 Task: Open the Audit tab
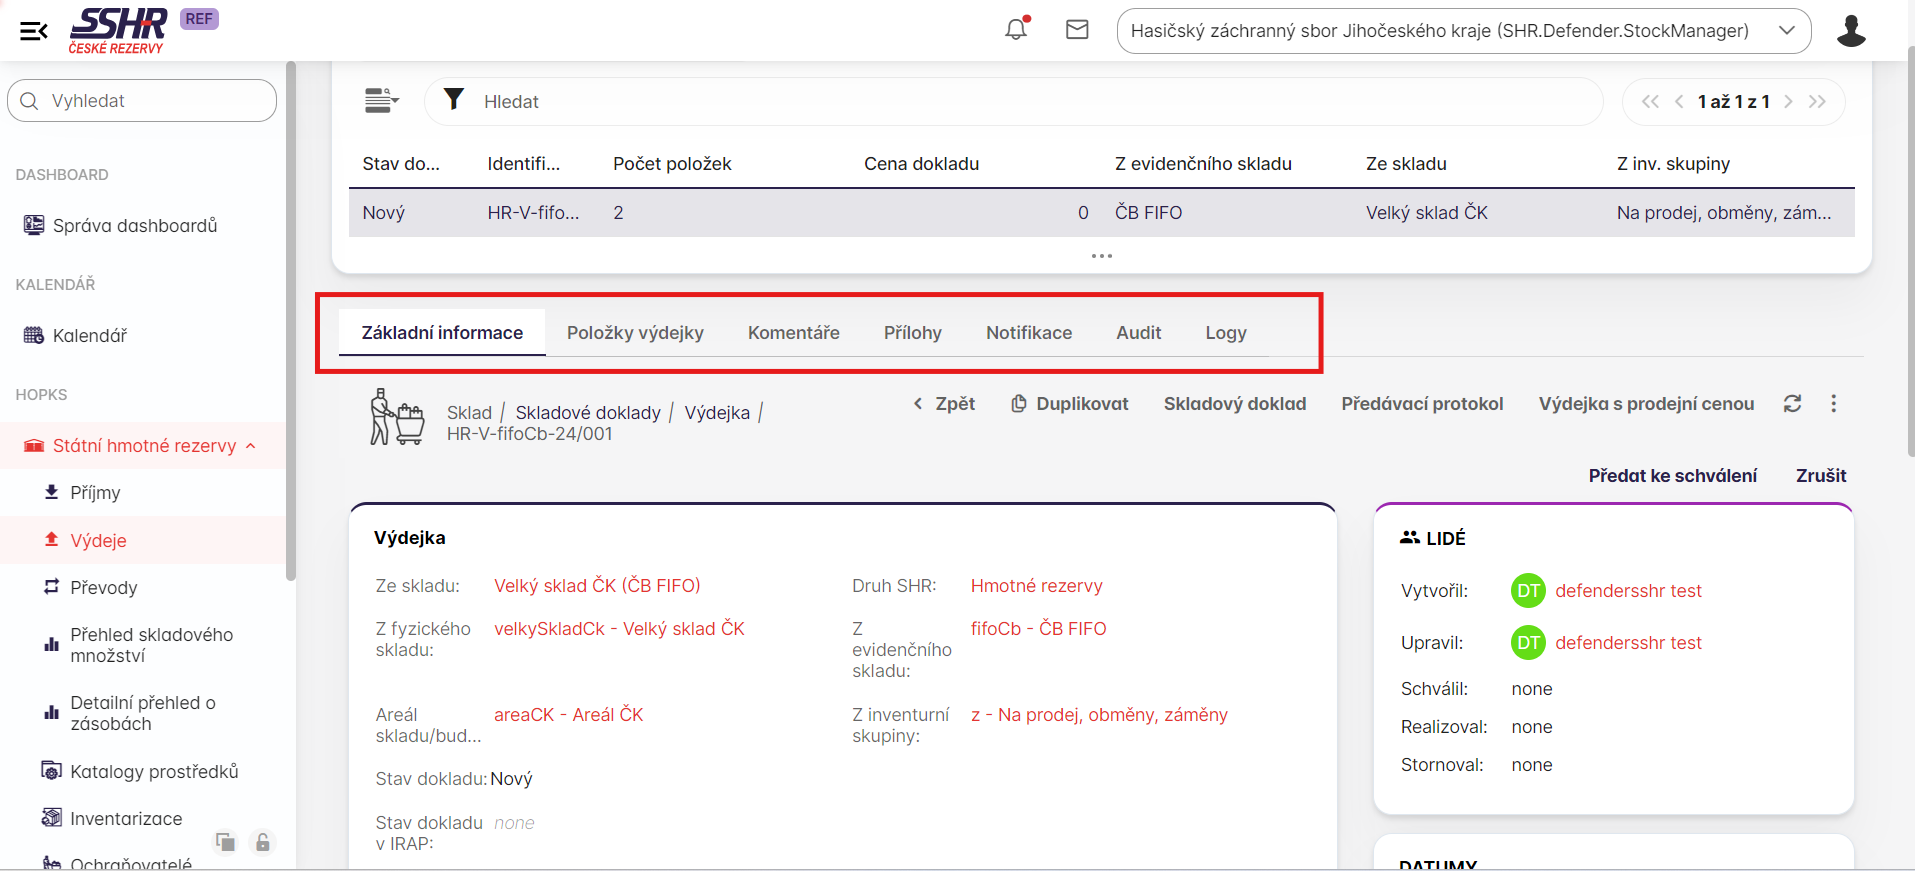(x=1138, y=333)
